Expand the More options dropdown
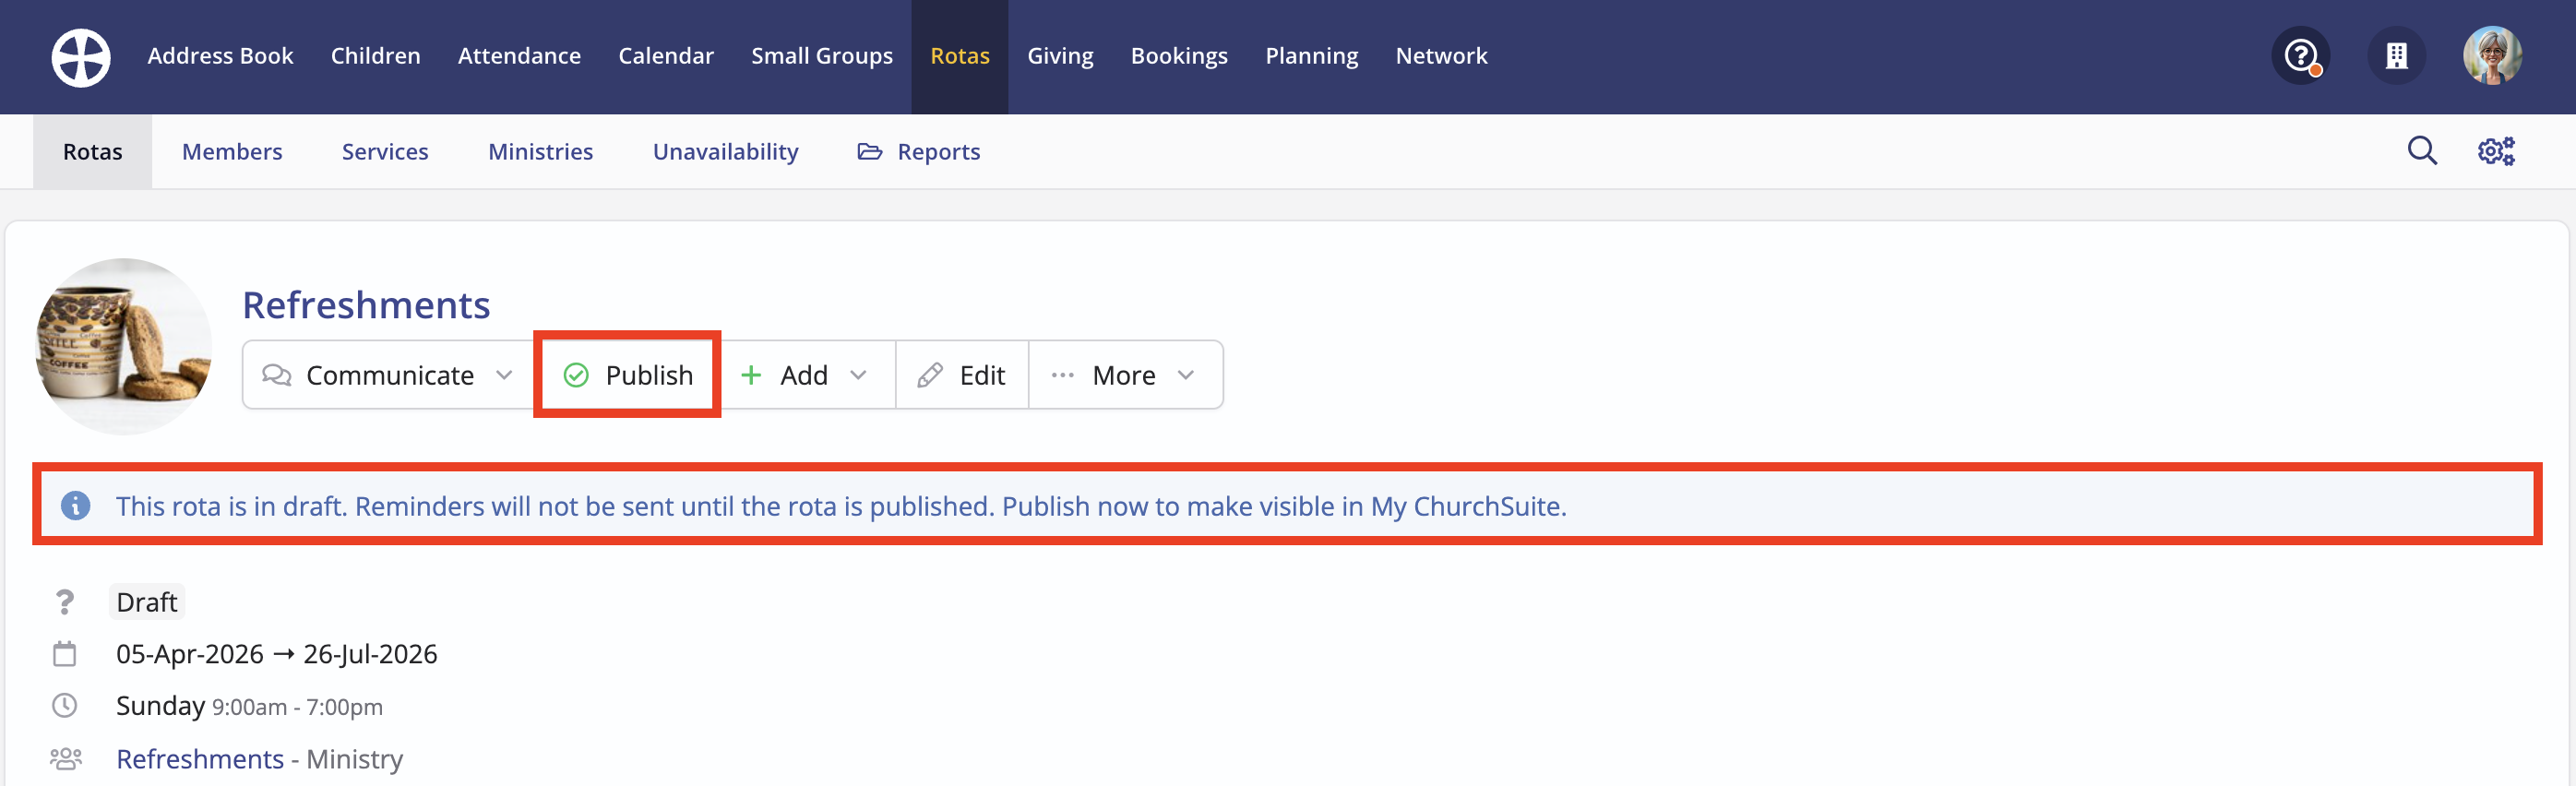2576x786 pixels. click(x=1125, y=375)
